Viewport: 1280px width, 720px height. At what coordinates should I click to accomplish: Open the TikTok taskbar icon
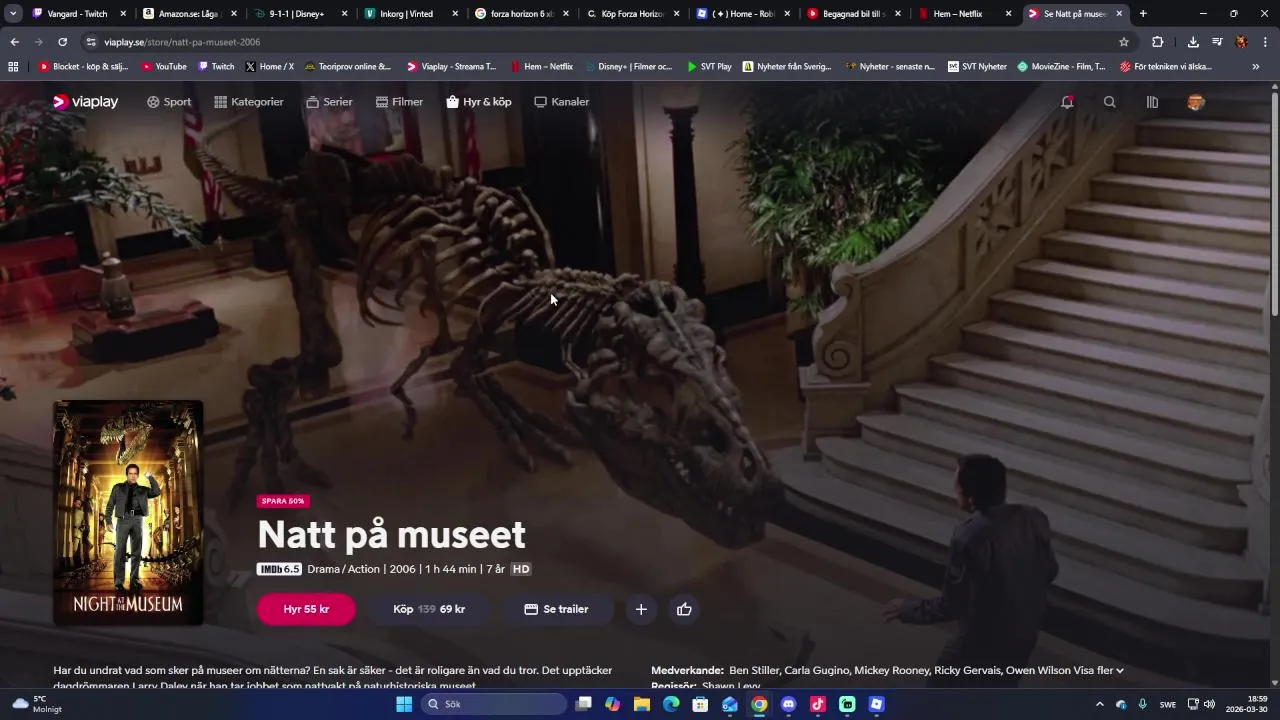coord(817,704)
